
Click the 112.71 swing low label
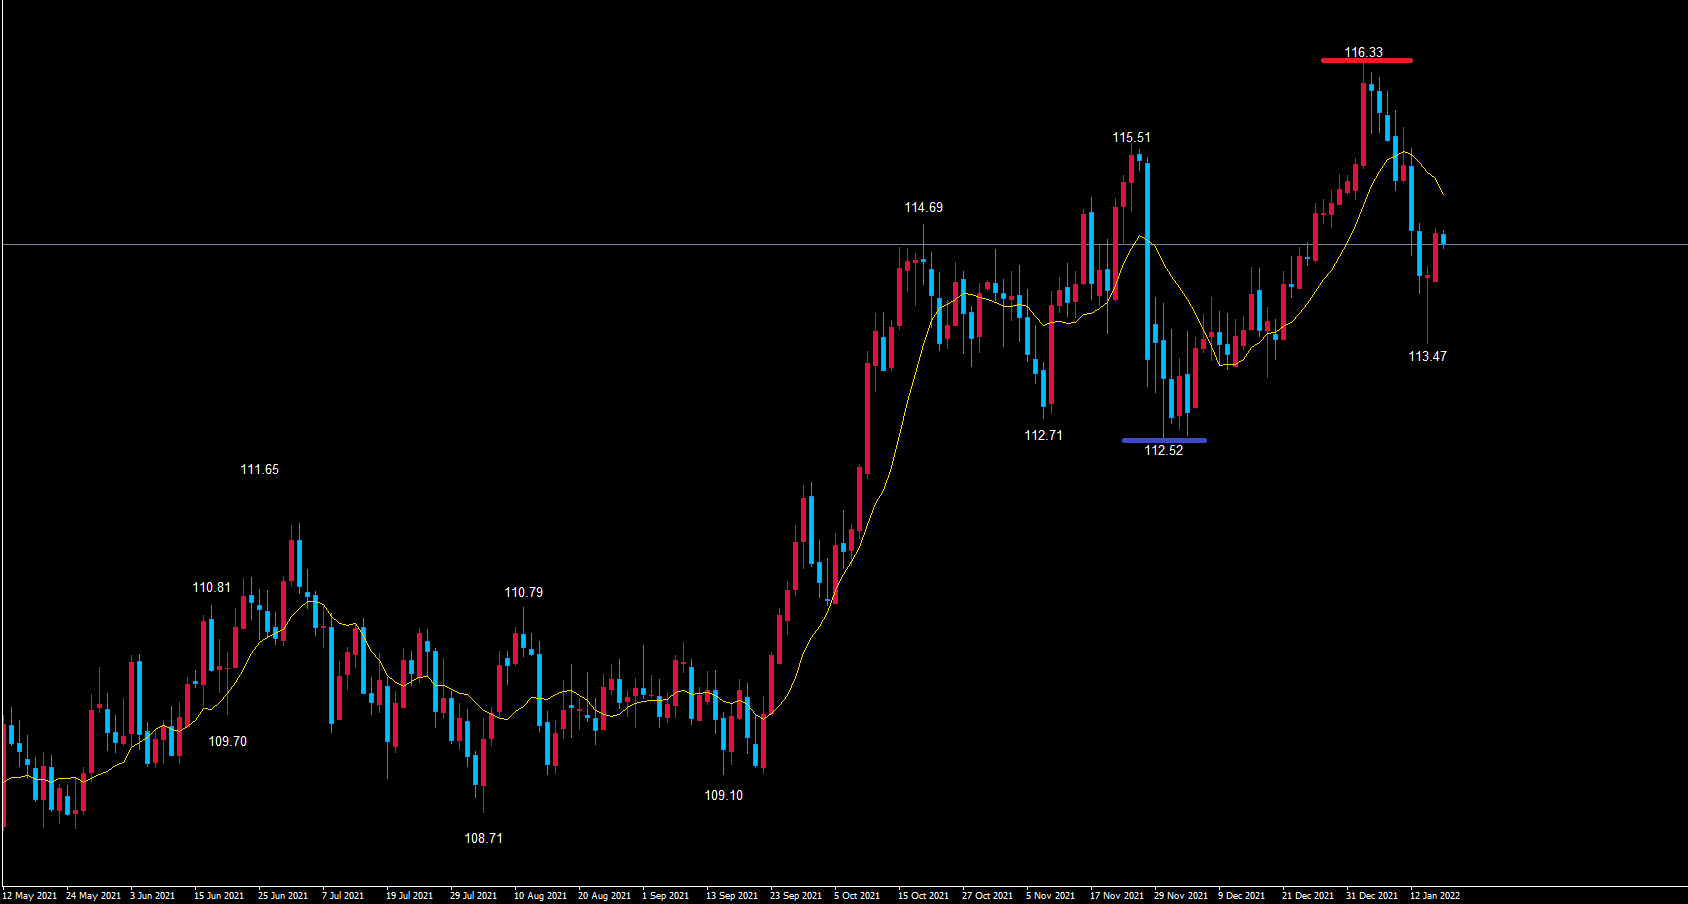(1043, 436)
